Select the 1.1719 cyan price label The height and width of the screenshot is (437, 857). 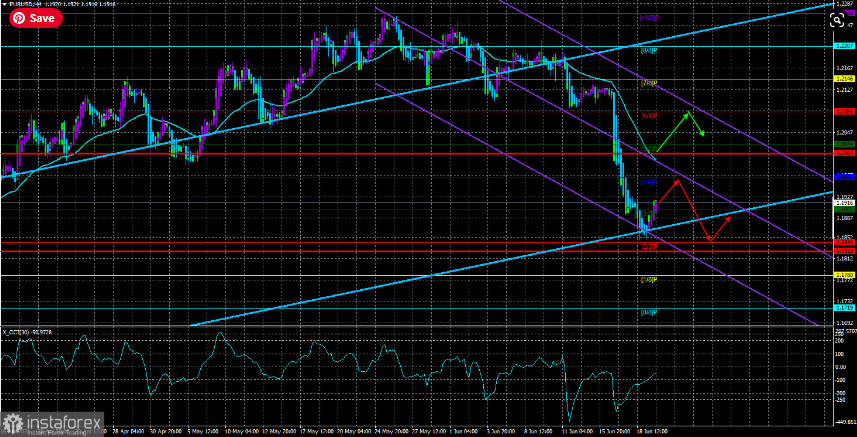click(x=844, y=309)
